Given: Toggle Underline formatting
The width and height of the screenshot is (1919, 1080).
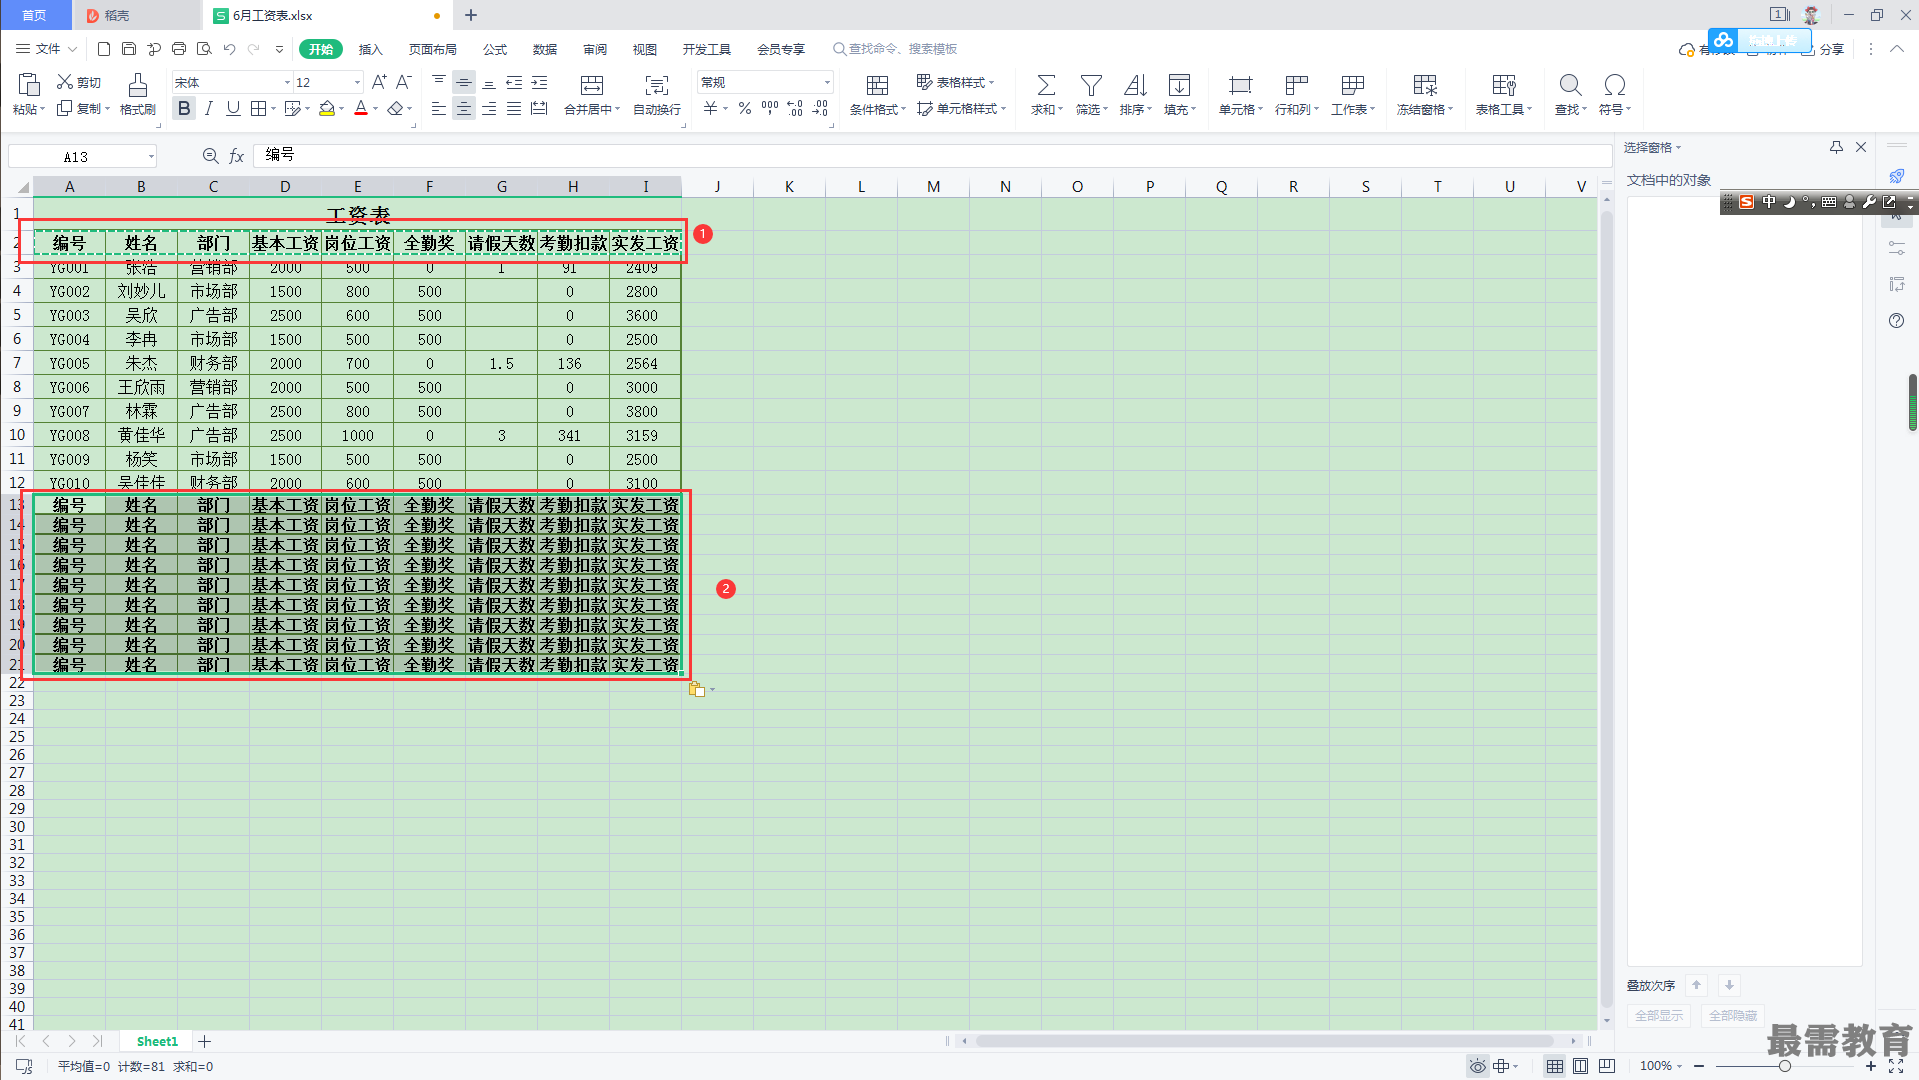Looking at the screenshot, I should 233,108.
